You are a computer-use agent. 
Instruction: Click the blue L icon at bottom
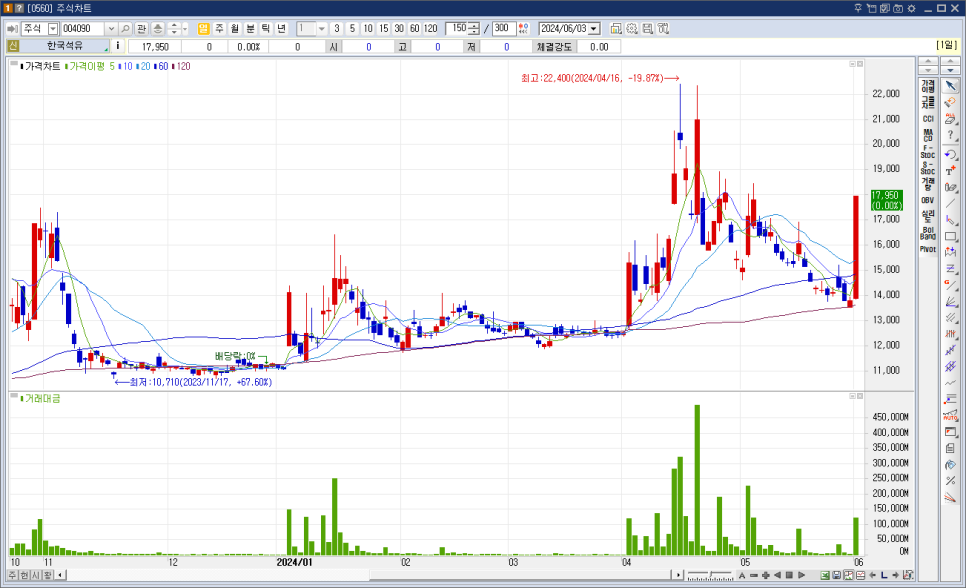884,575
